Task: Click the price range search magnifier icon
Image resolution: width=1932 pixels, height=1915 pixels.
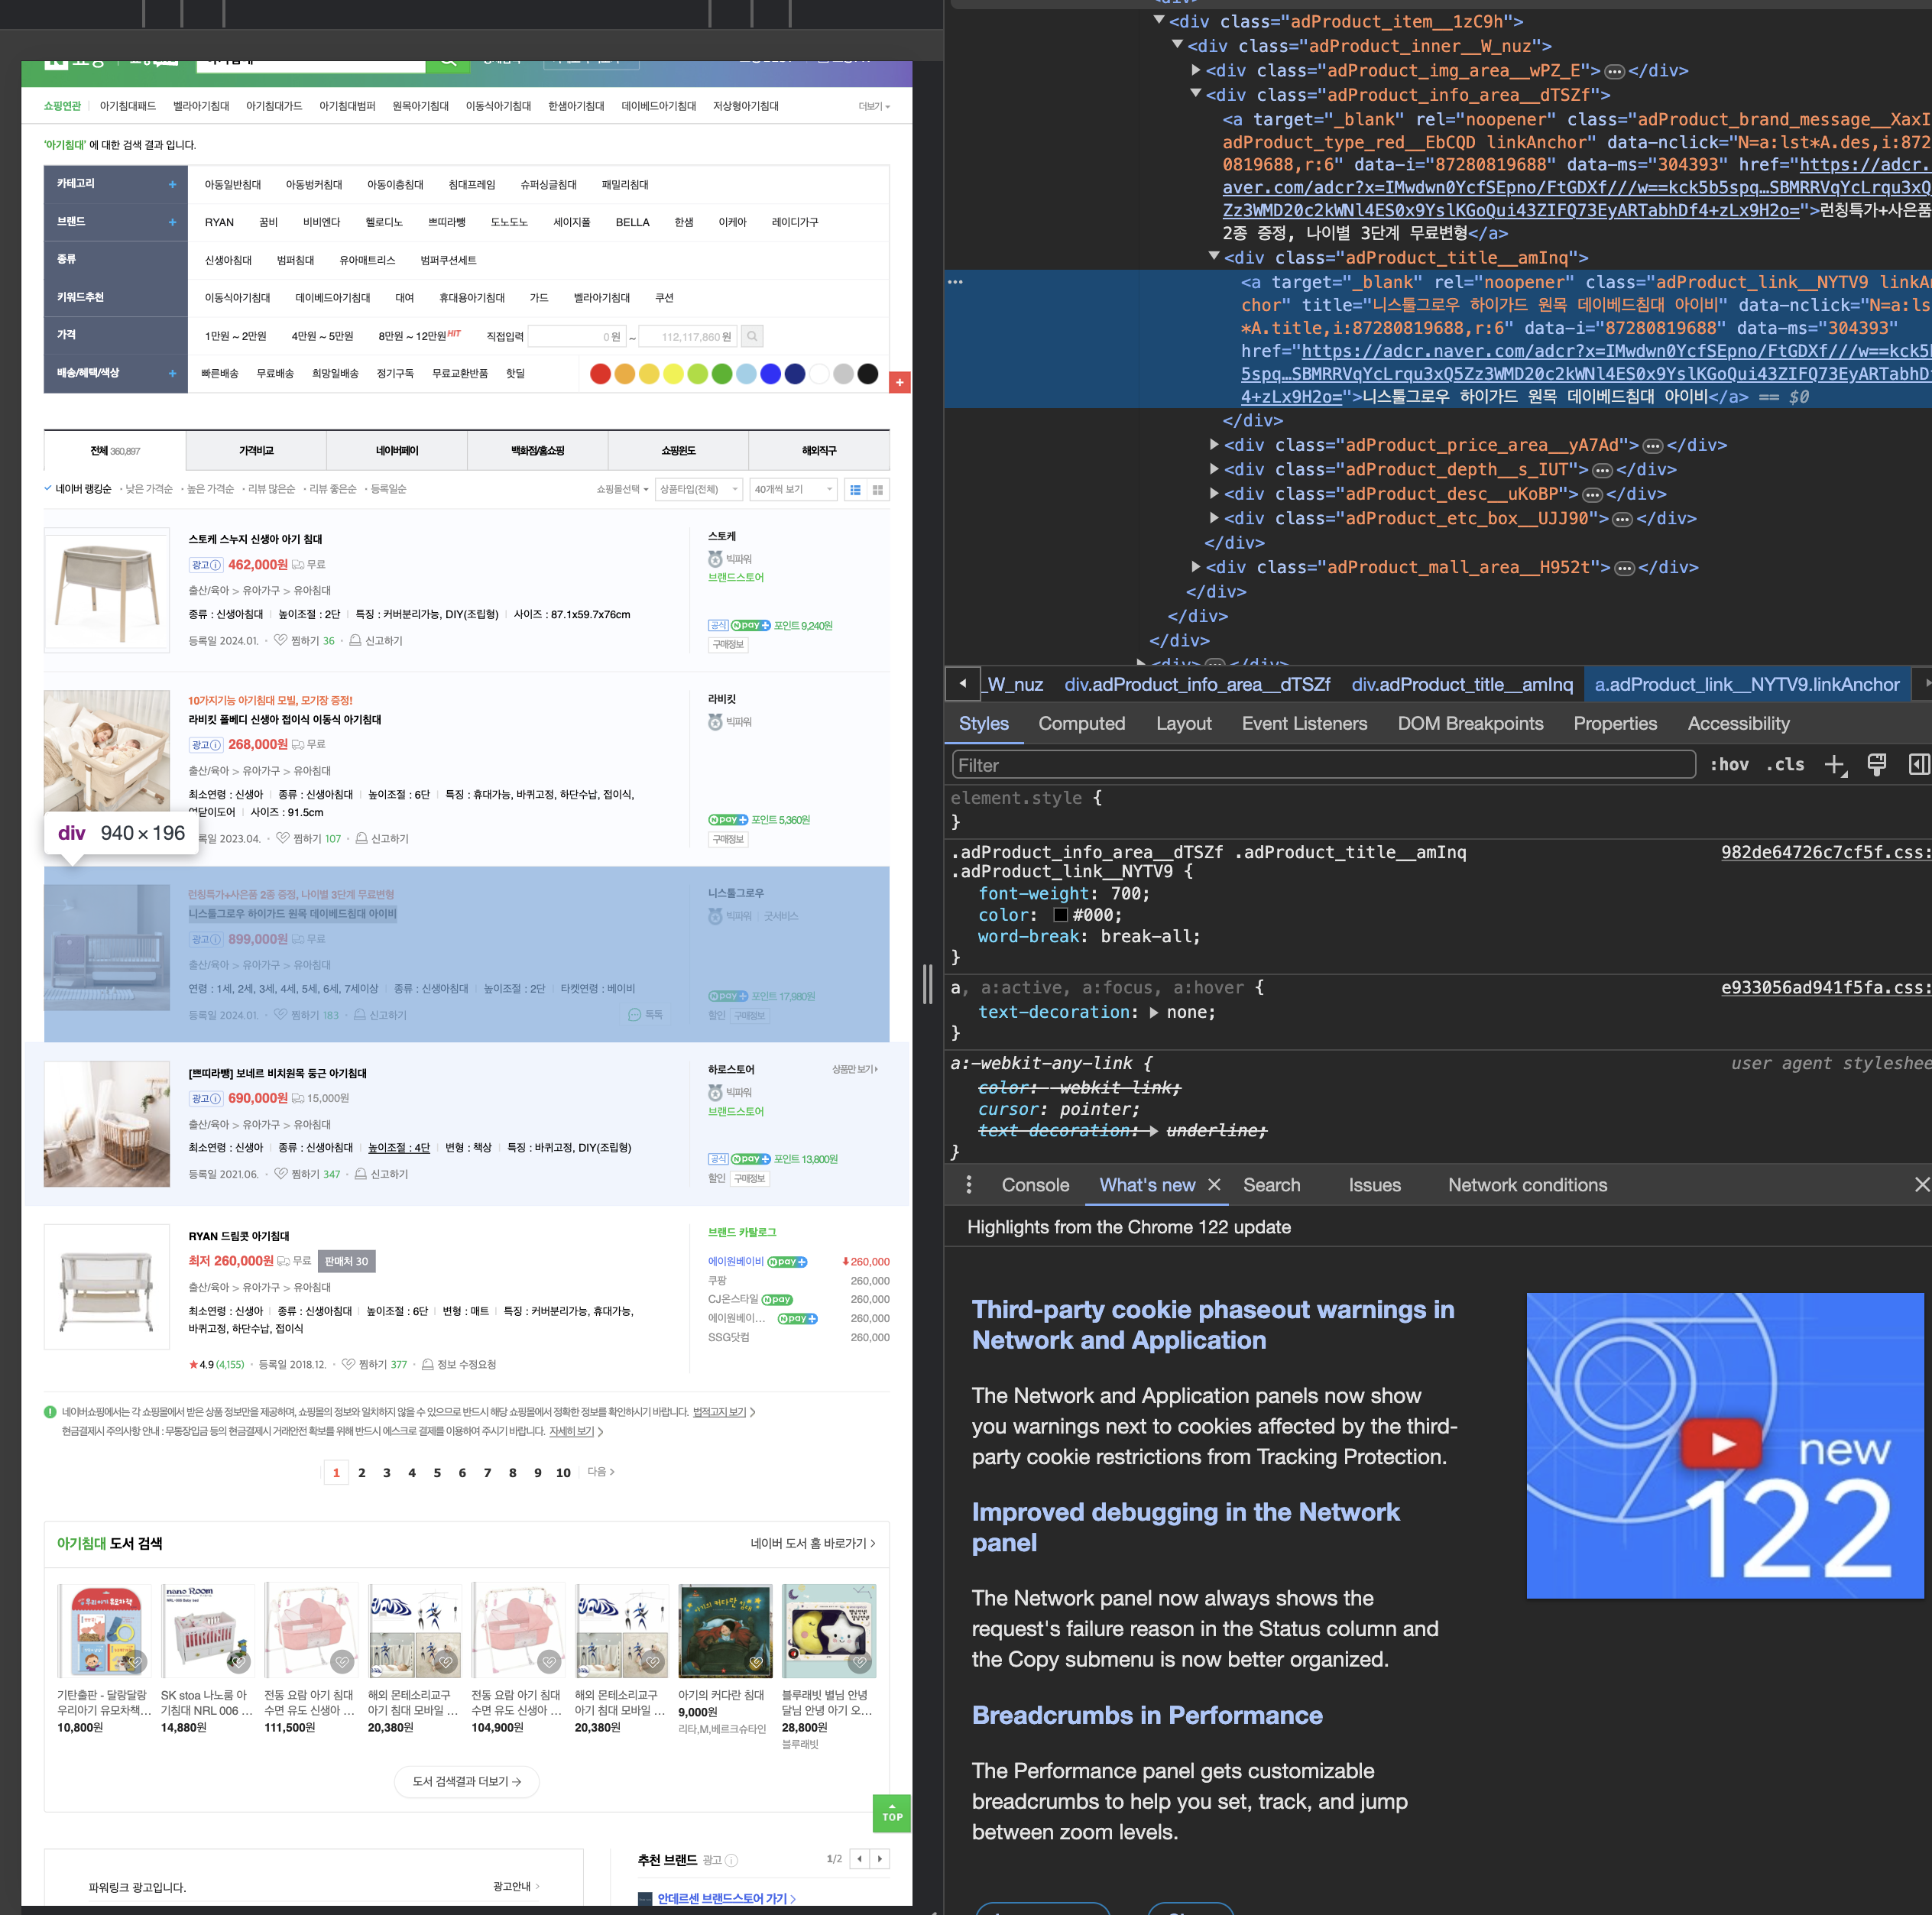Action: [752, 337]
